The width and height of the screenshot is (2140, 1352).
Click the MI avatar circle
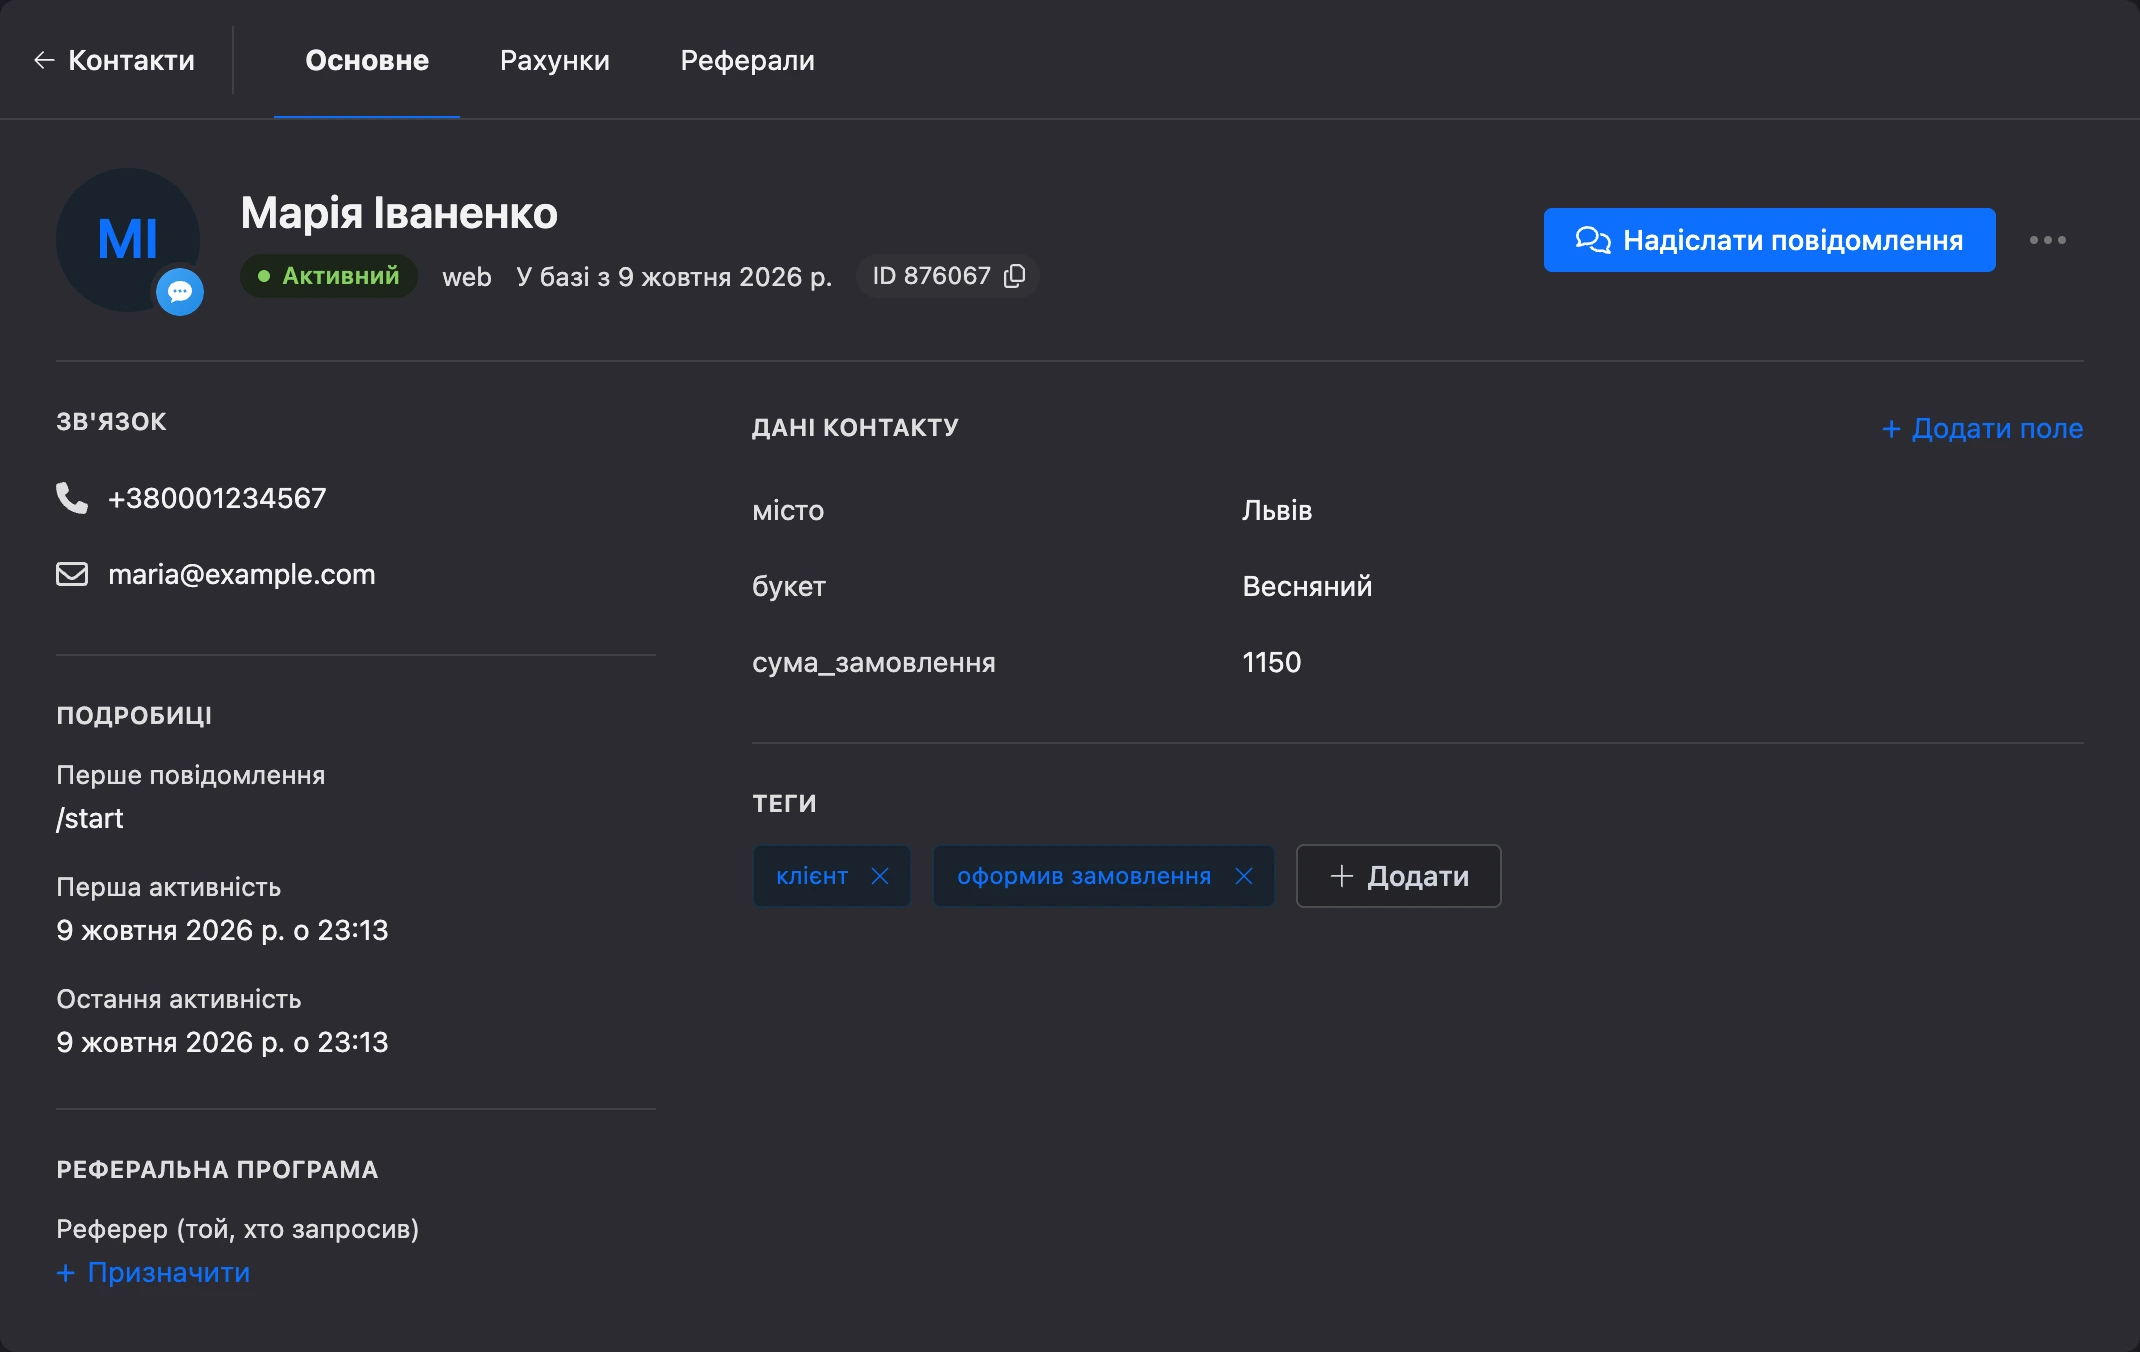click(x=128, y=240)
